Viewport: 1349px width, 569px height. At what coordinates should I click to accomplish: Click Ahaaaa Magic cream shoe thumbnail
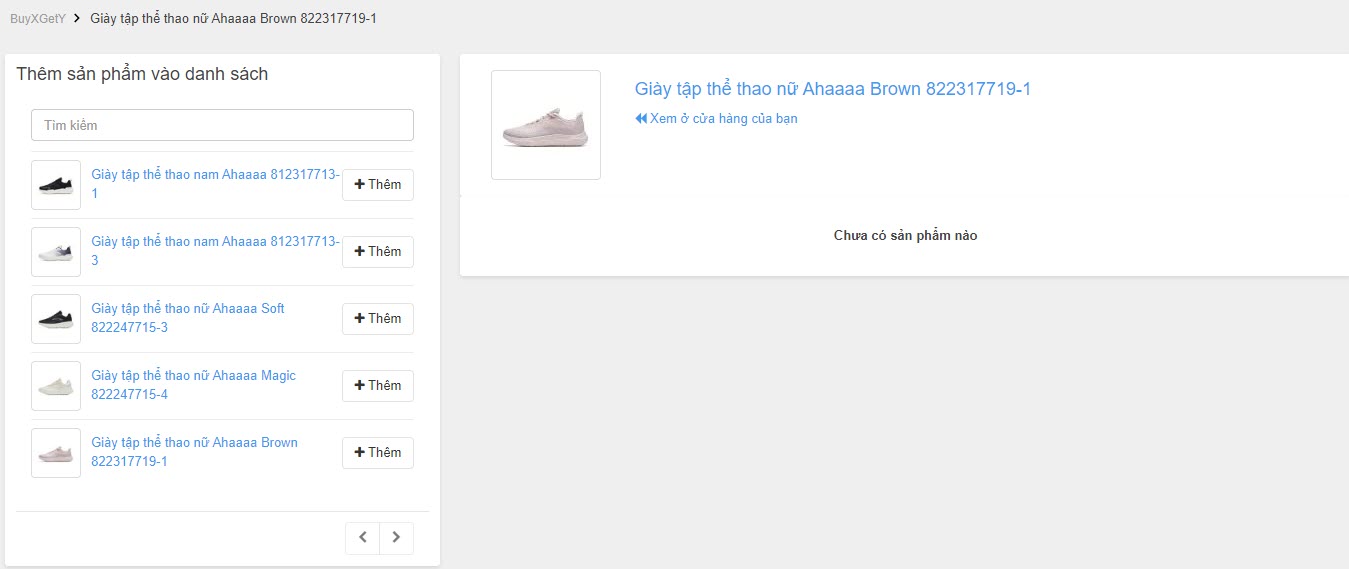(56, 386)
